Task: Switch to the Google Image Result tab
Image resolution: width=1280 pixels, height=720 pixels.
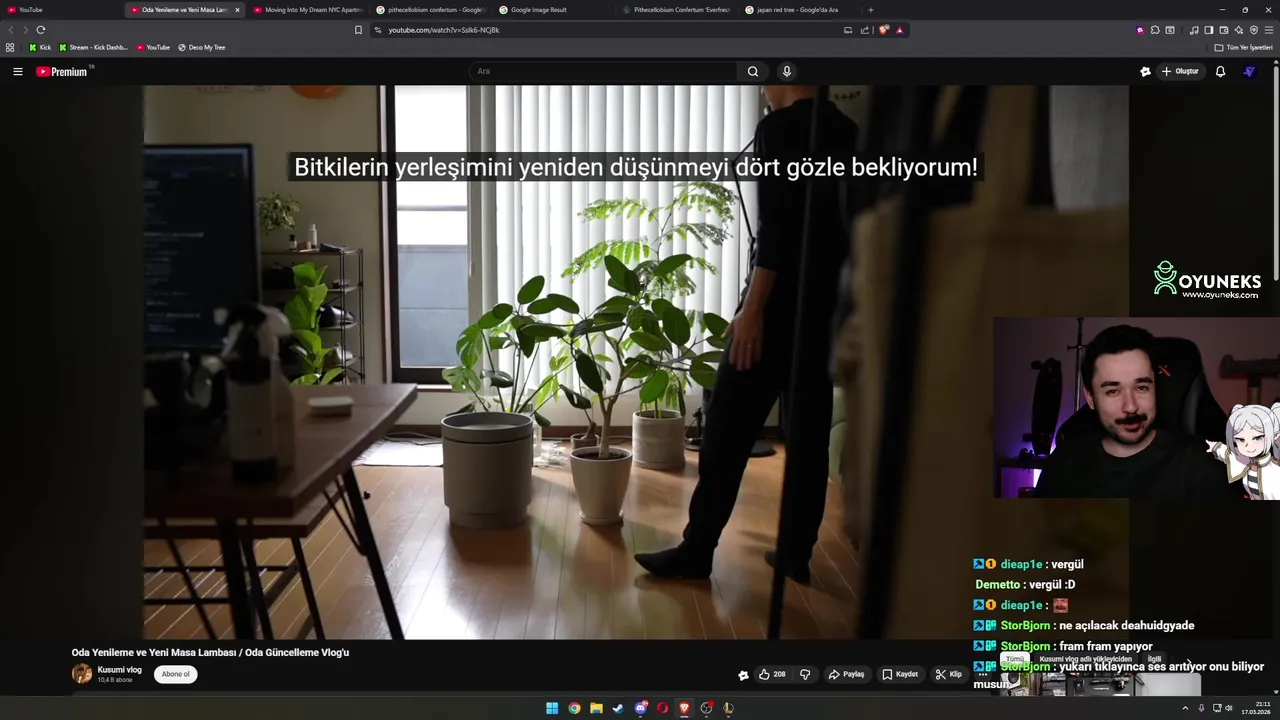Action: tap(553, 10)
